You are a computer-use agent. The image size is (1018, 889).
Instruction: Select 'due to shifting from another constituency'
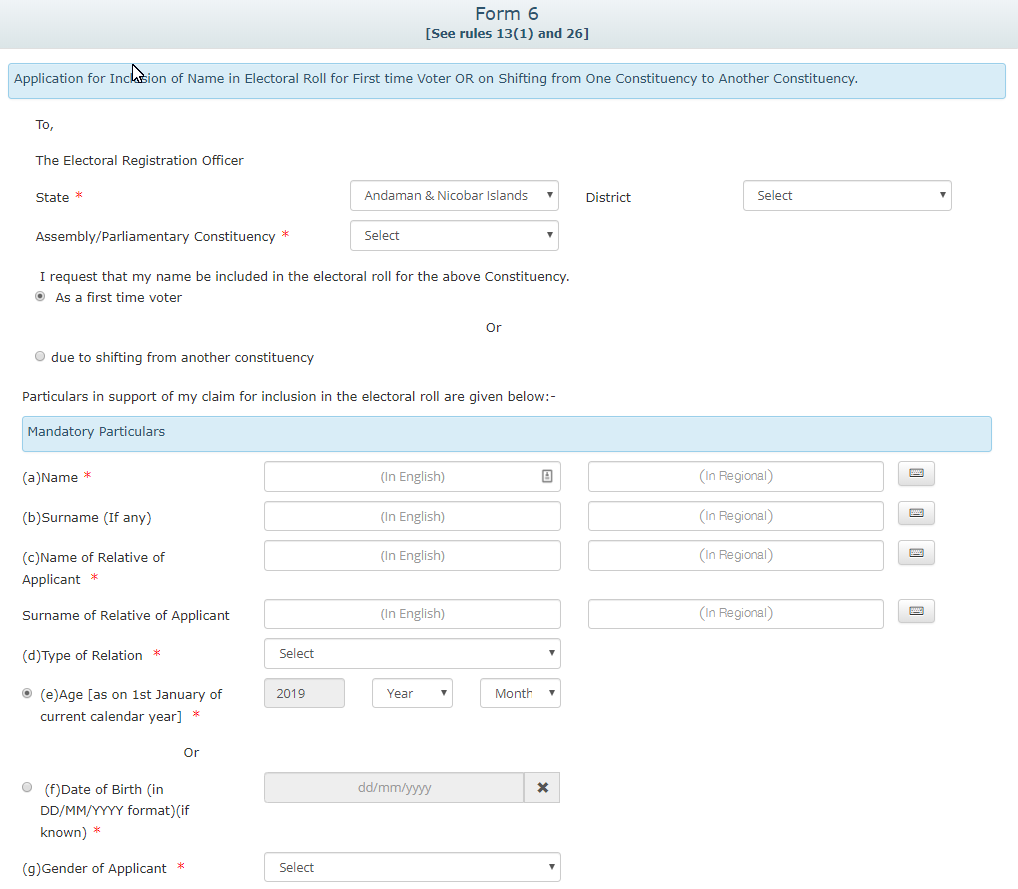(x=40, y=356)
